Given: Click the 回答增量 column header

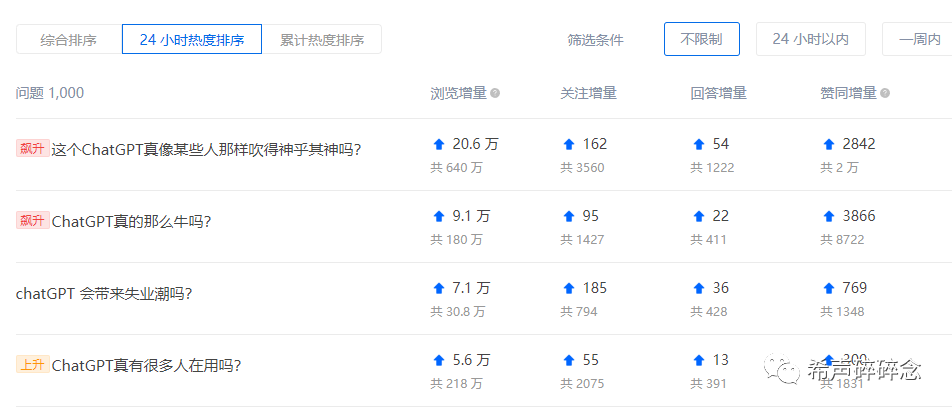Looking at the screenshot, I should [718, 93].
